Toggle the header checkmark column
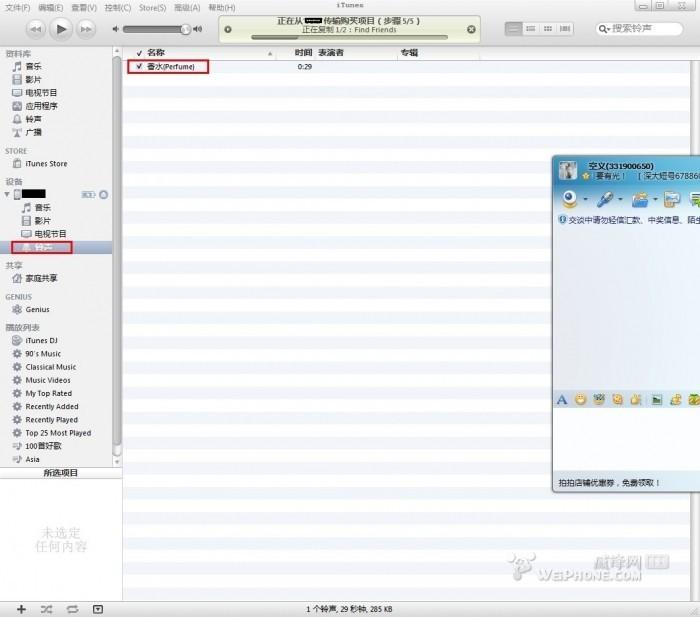This screenshot has width=700, height=617. 139,53
